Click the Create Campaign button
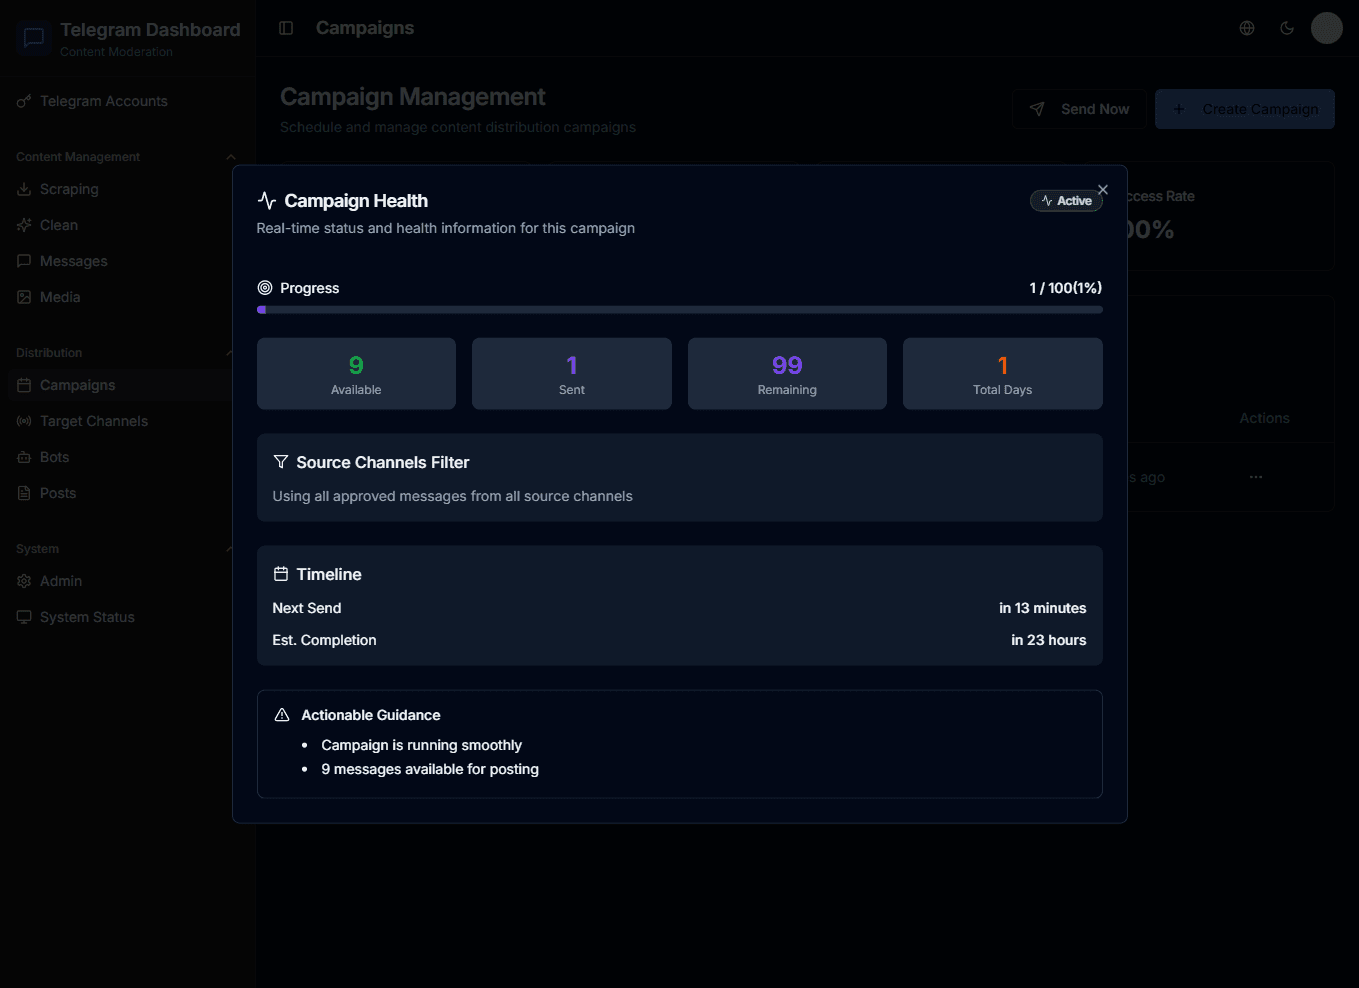Screen dimensions: 1359x988 [x=1245, y=109]
